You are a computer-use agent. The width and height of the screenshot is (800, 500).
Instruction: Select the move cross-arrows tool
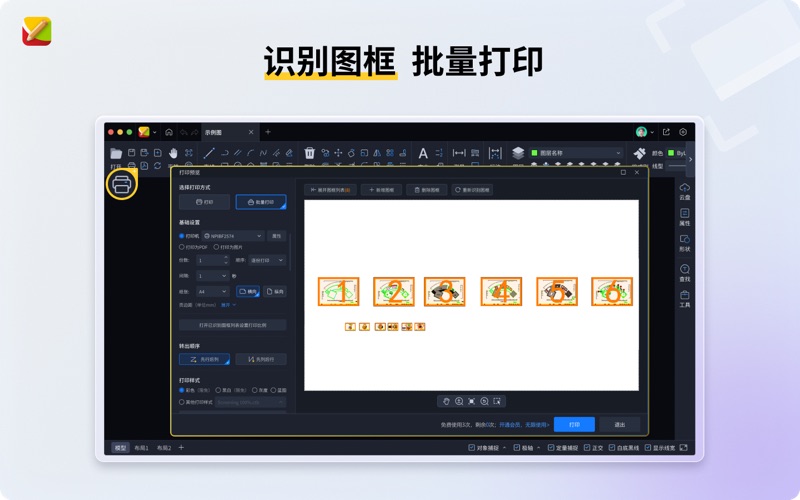[338, 153]
